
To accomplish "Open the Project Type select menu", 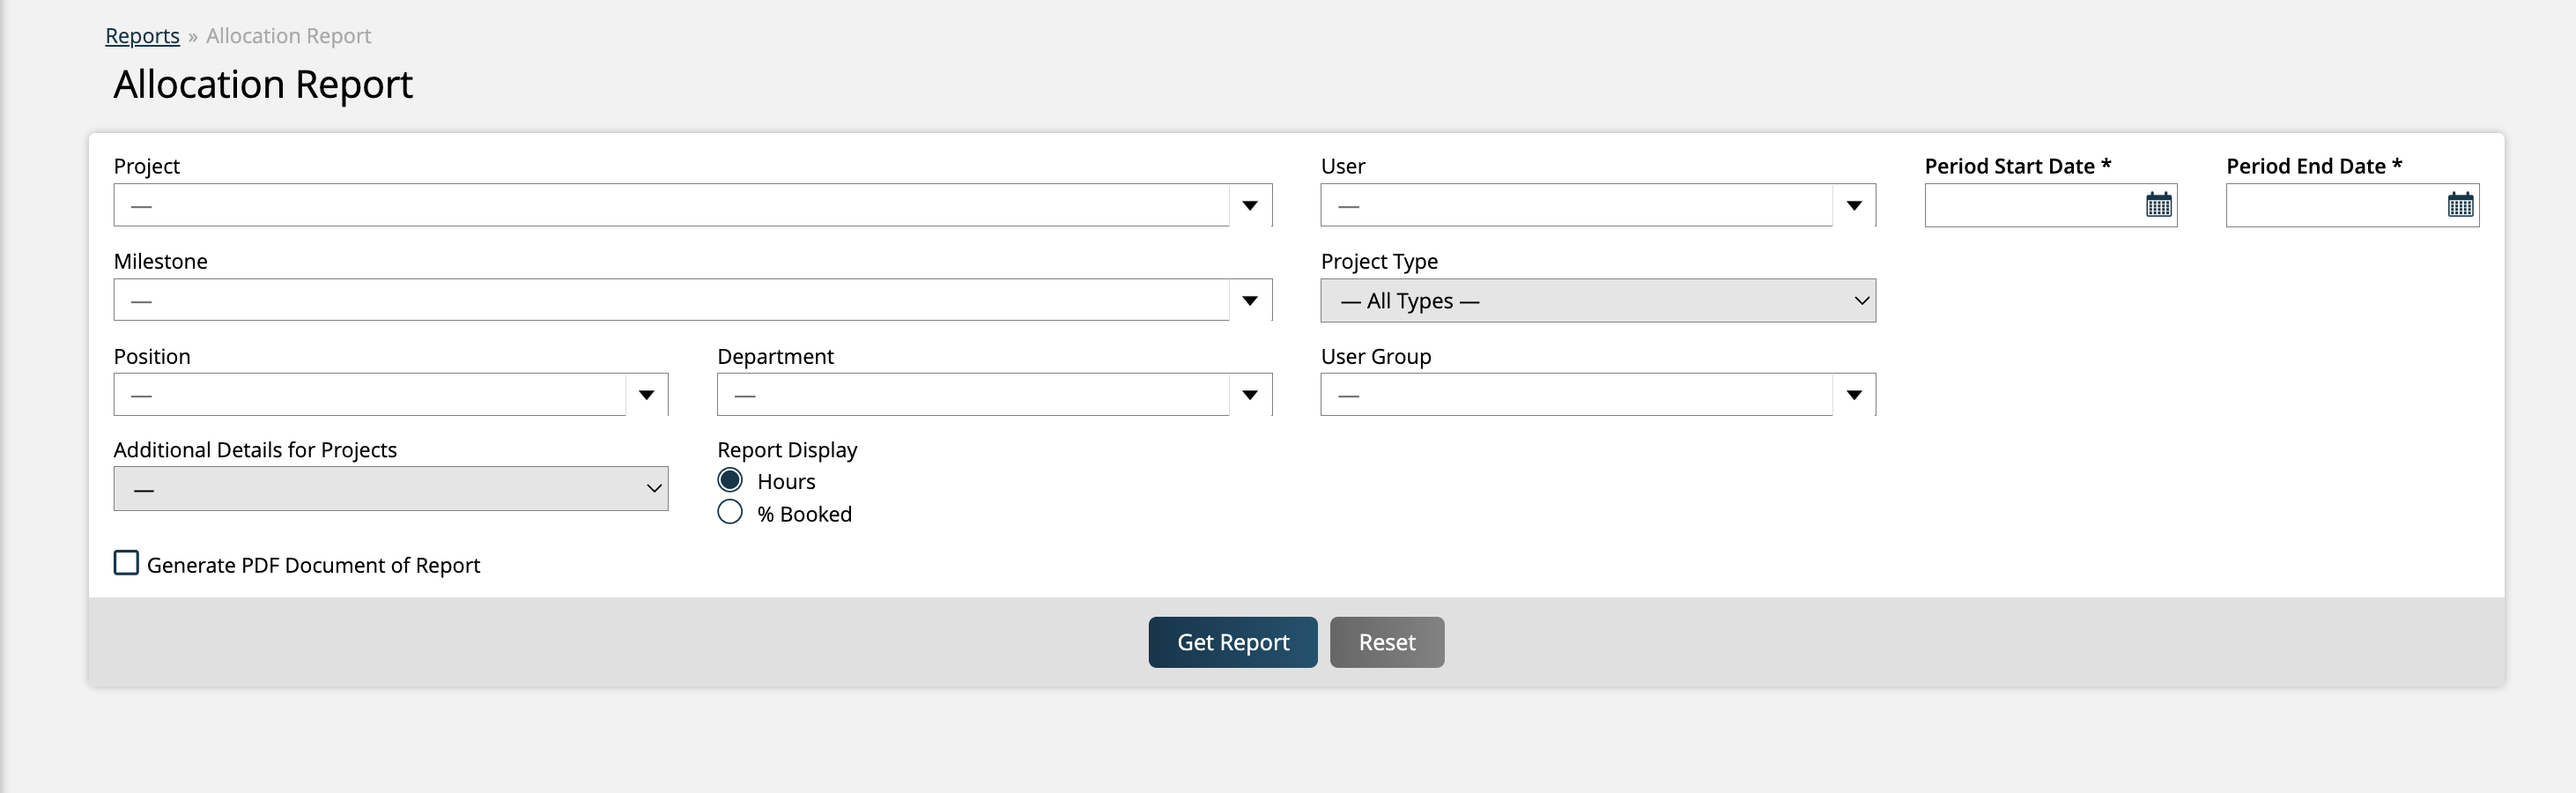I will 1597,301.
